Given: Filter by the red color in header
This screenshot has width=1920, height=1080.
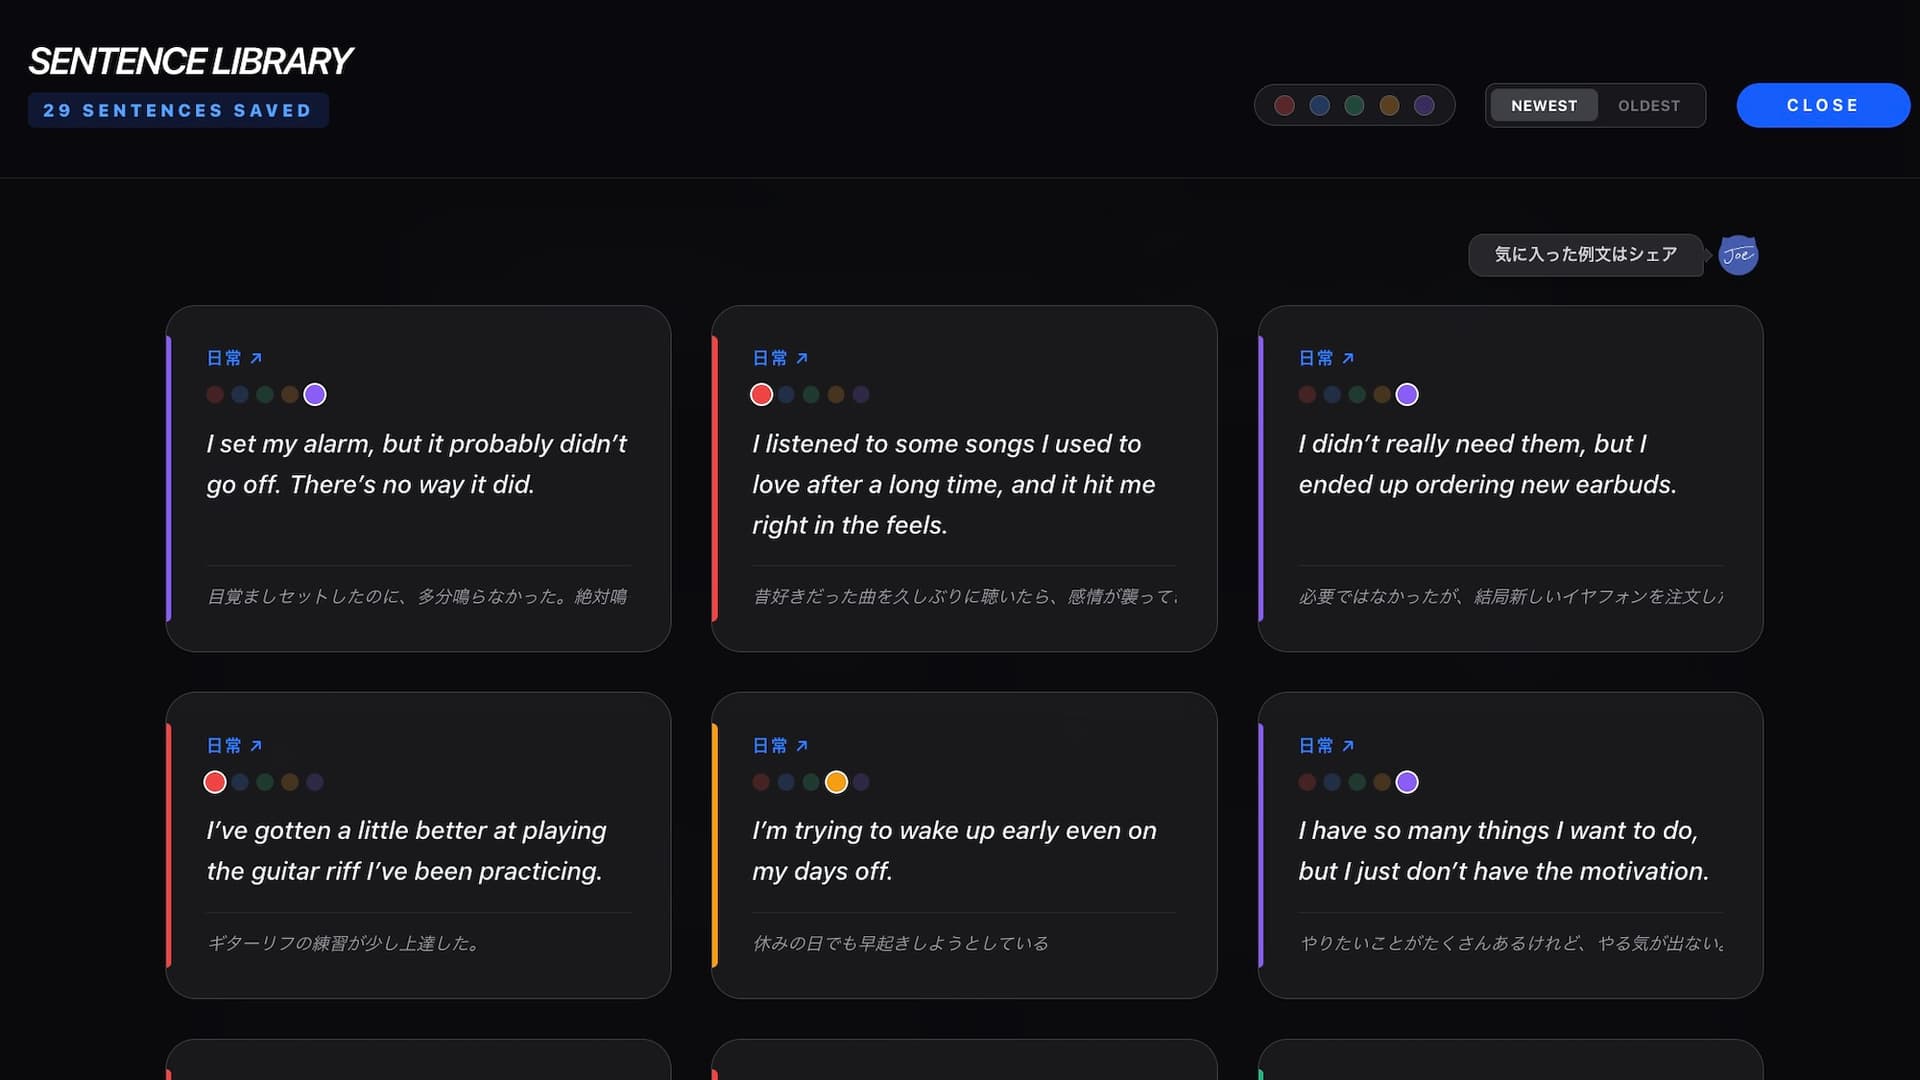Looking at the screenshot, I should pos(1285,105).
